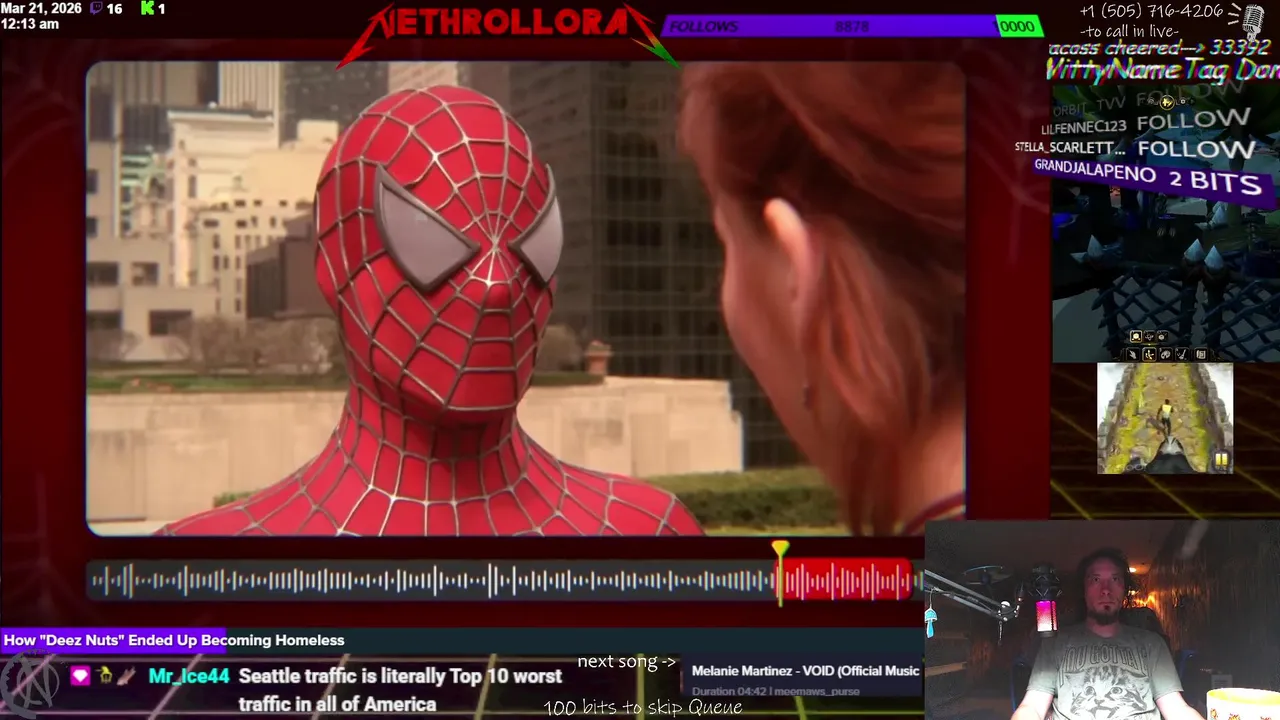Click the Deez Nuts video title
The width and height of the screenshot is (1280, 720).
pos(174,640)
